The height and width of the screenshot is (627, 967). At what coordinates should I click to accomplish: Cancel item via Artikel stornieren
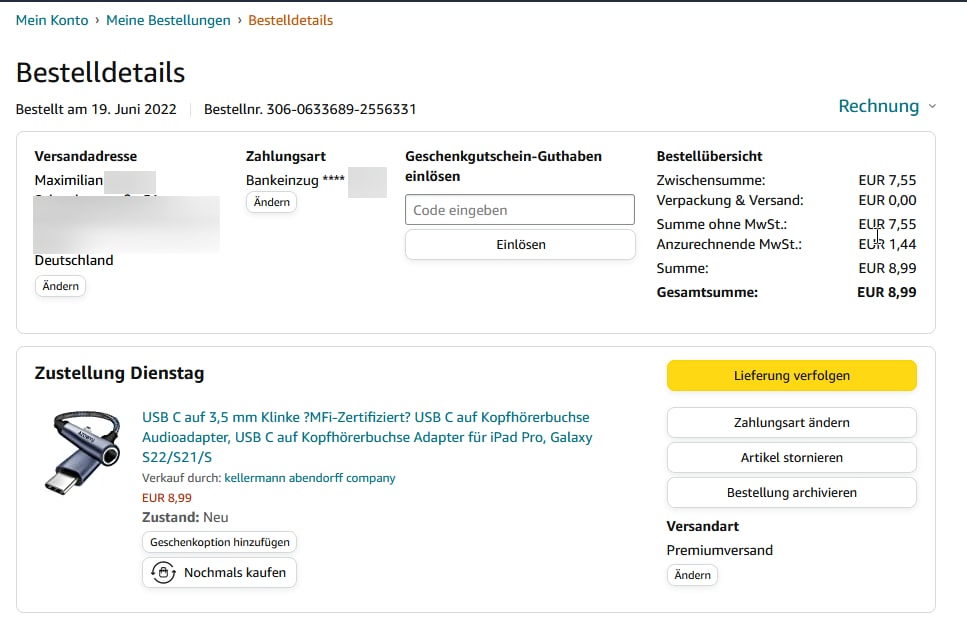click(791, 457)
